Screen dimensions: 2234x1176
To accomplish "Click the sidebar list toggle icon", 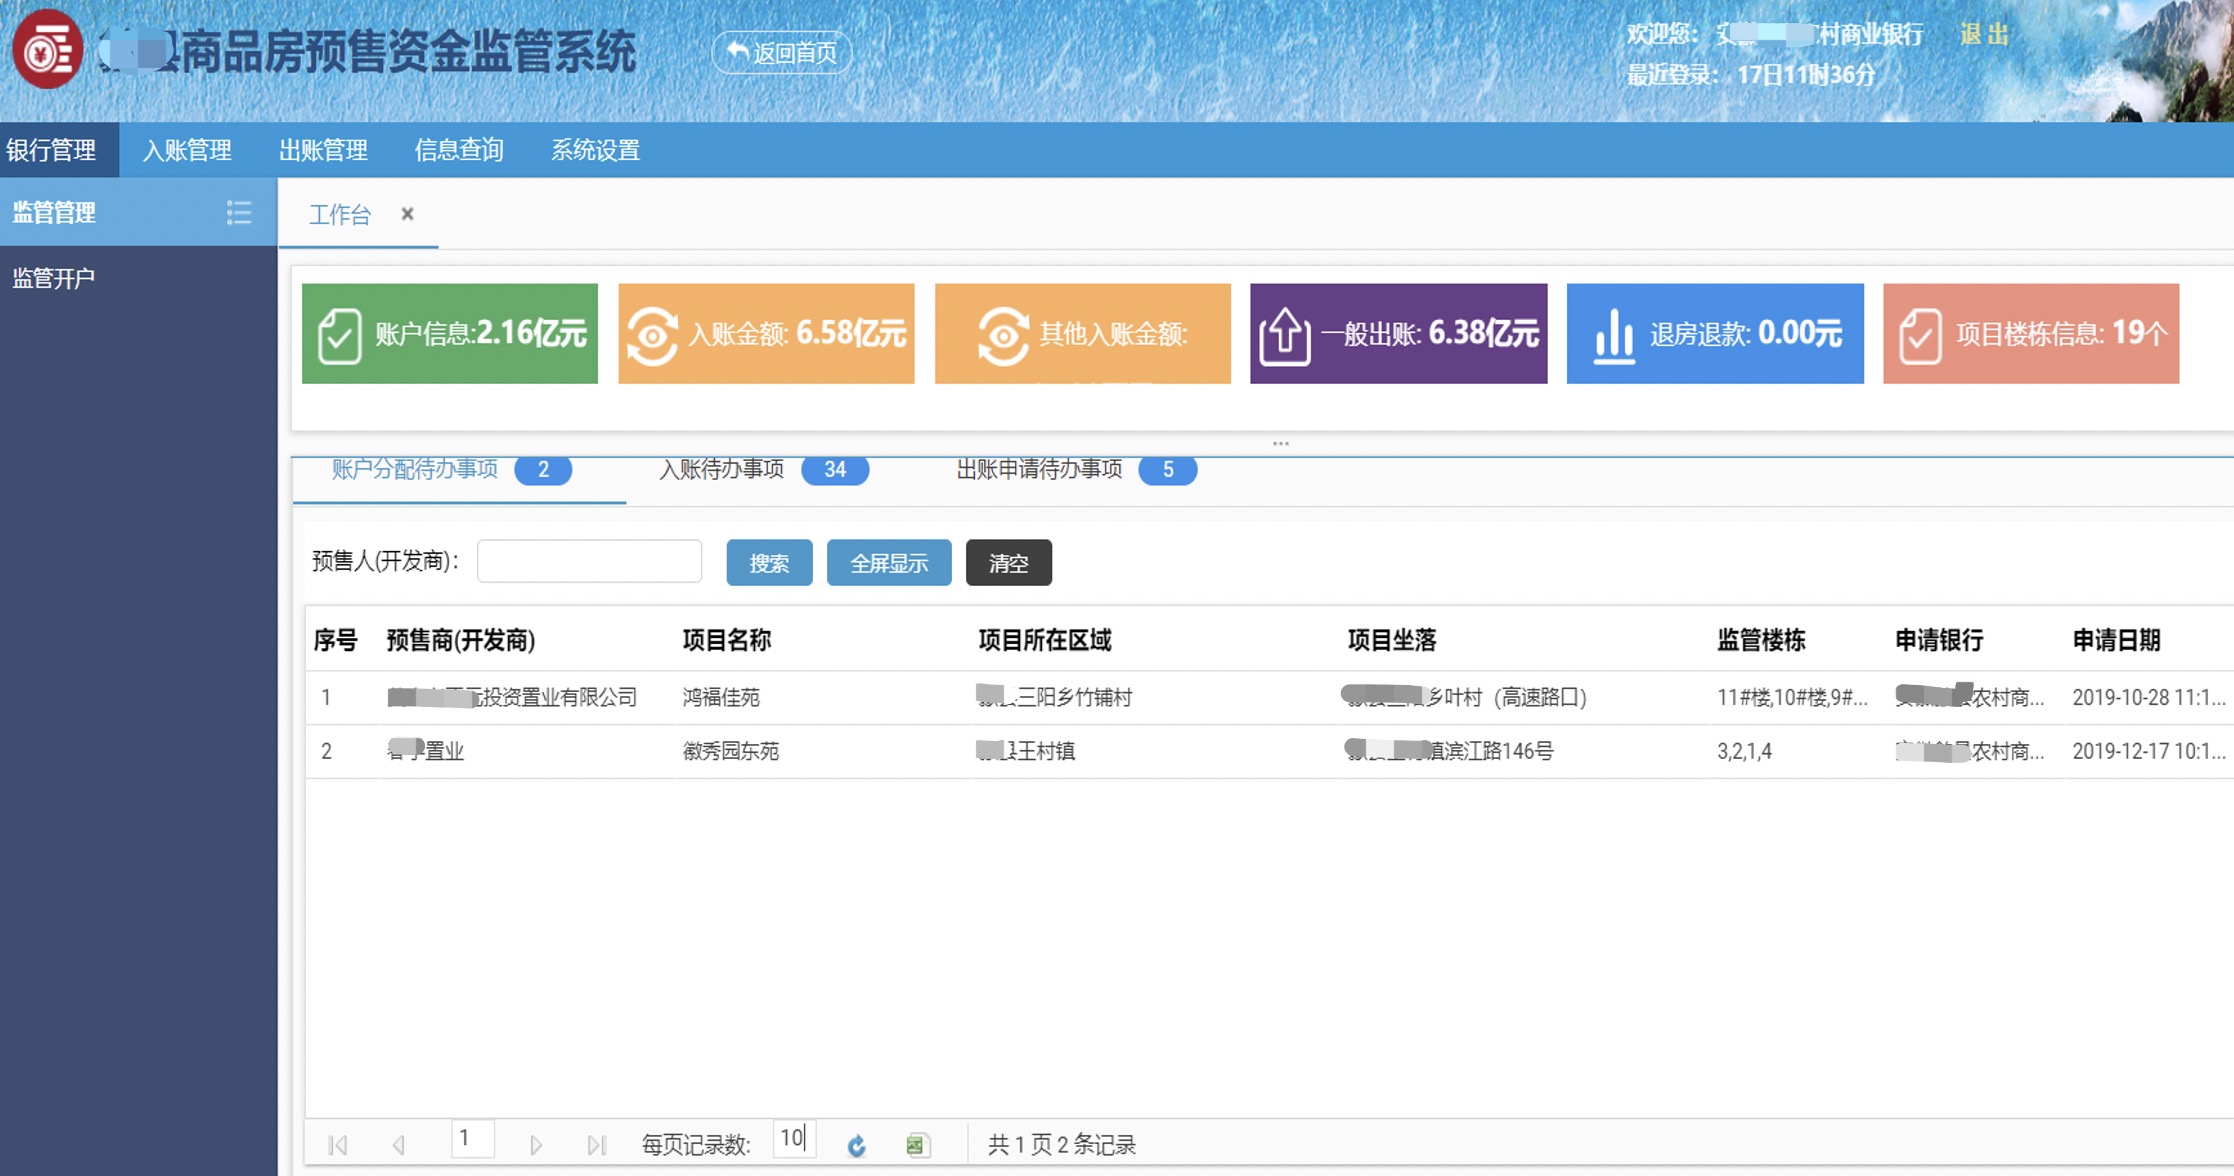I will (x=238, y=213).
